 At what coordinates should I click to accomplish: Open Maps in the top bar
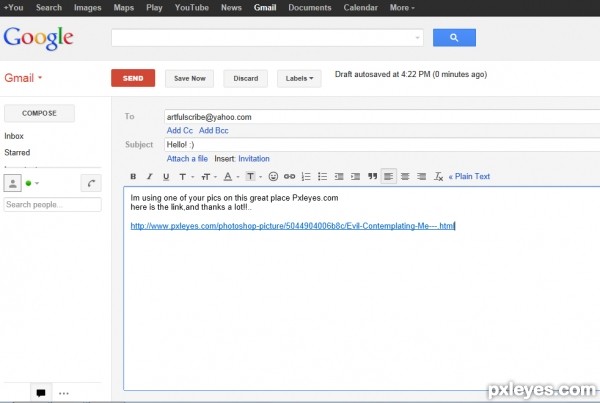point(124,8)
